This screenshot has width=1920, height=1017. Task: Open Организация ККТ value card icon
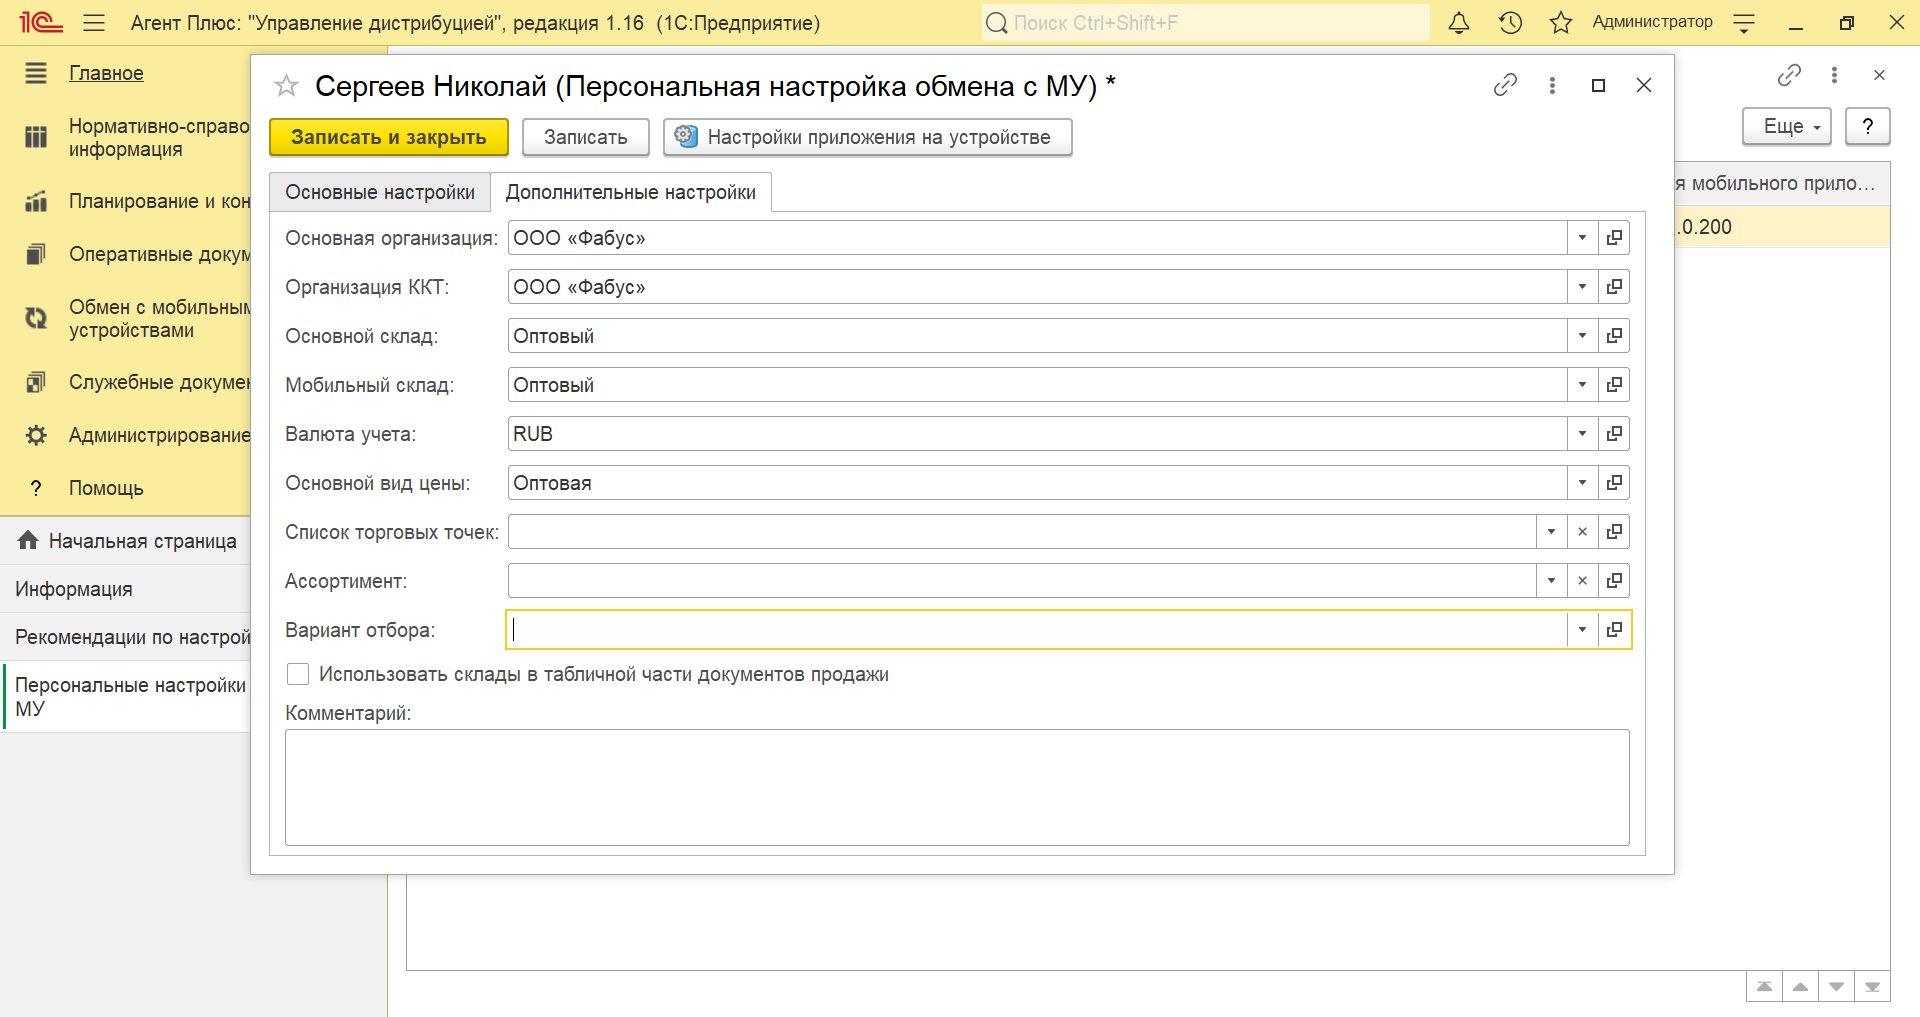(x=1614, y=287)
